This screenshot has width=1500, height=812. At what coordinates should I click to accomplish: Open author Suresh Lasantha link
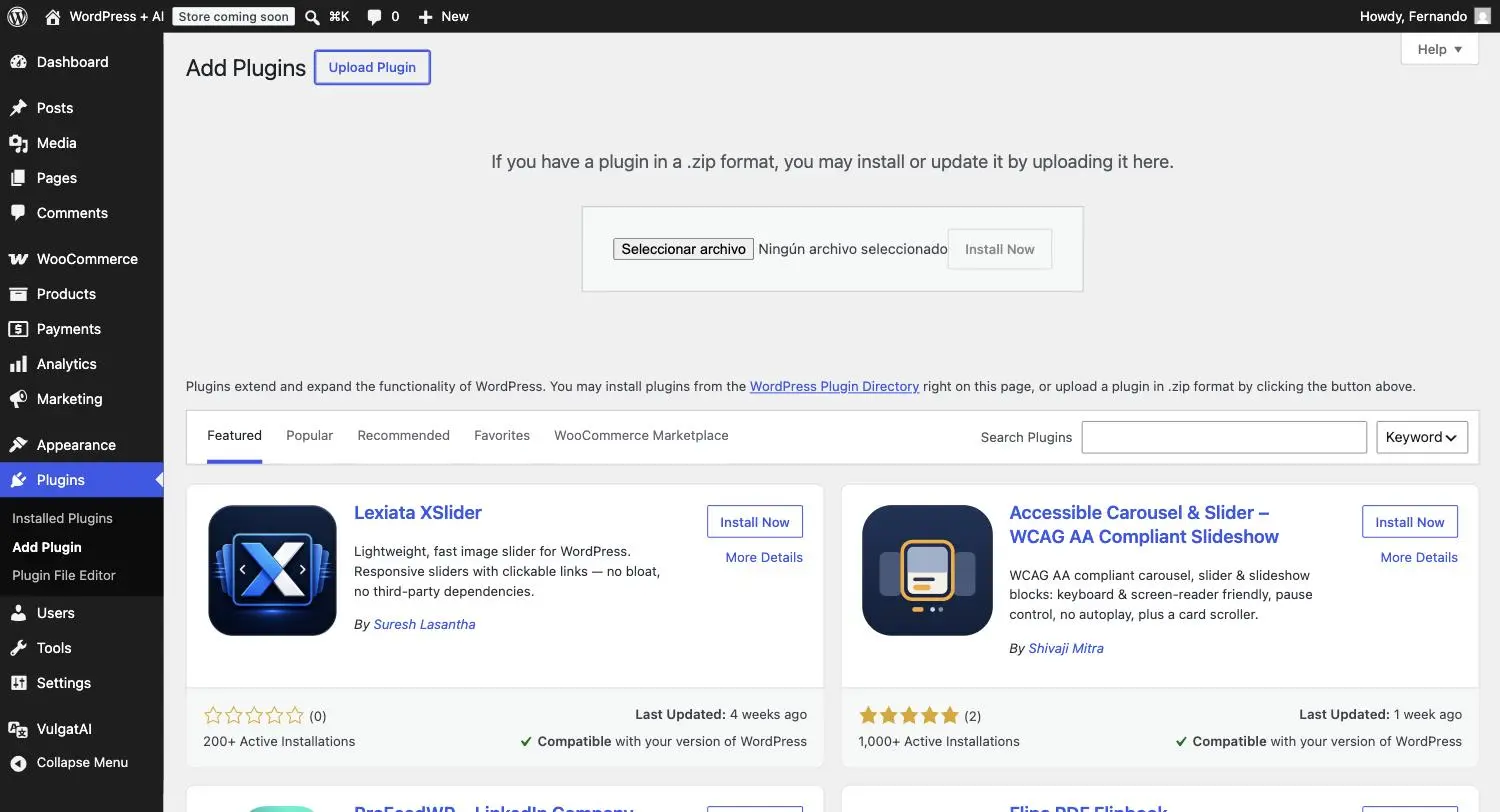[x=424, y=624]
